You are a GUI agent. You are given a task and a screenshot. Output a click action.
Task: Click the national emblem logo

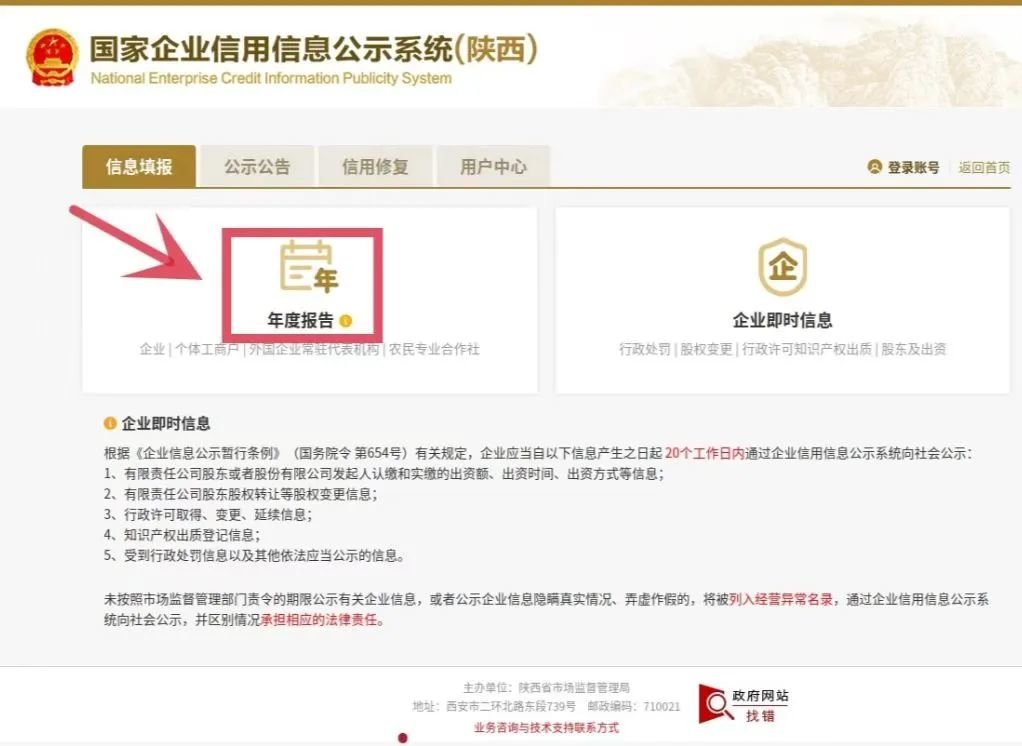tap(53, 57)
